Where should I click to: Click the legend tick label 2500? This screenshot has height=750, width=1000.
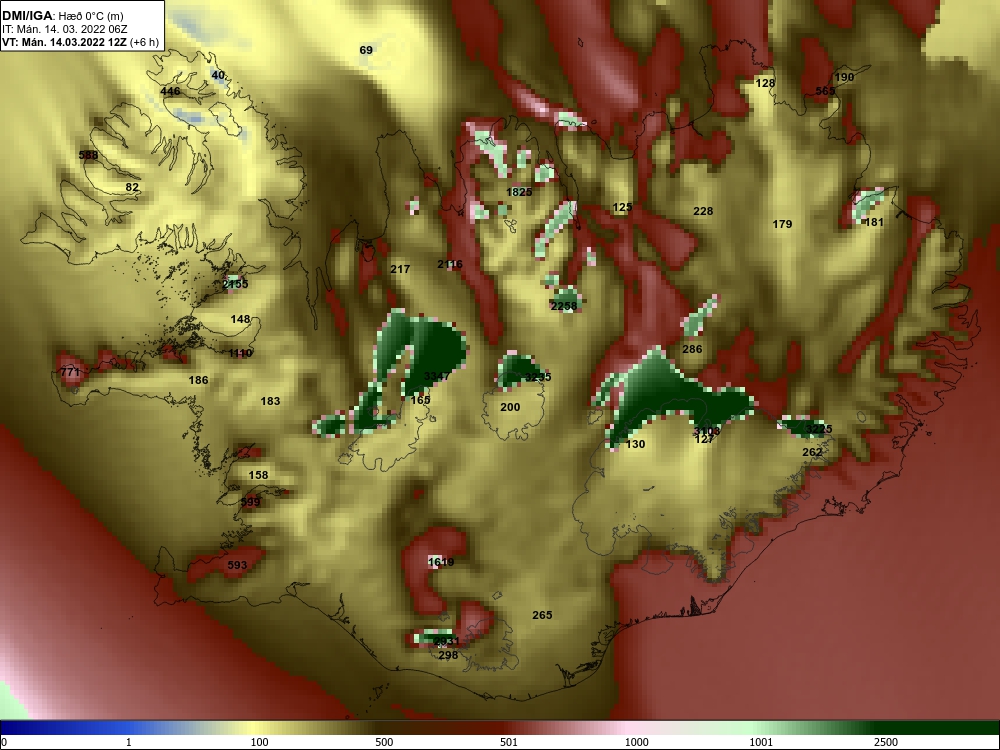click(886, 742)
